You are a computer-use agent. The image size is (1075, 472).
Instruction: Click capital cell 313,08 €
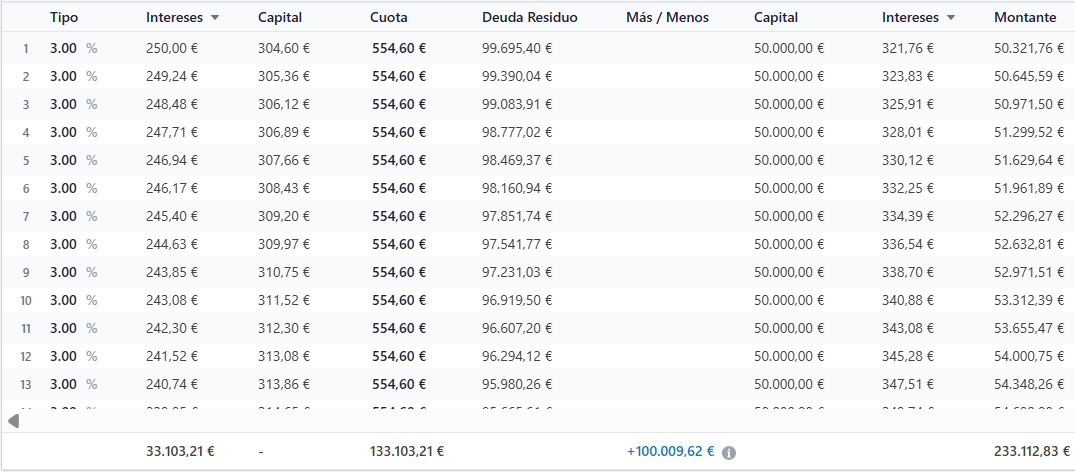[x=284, y=356]
